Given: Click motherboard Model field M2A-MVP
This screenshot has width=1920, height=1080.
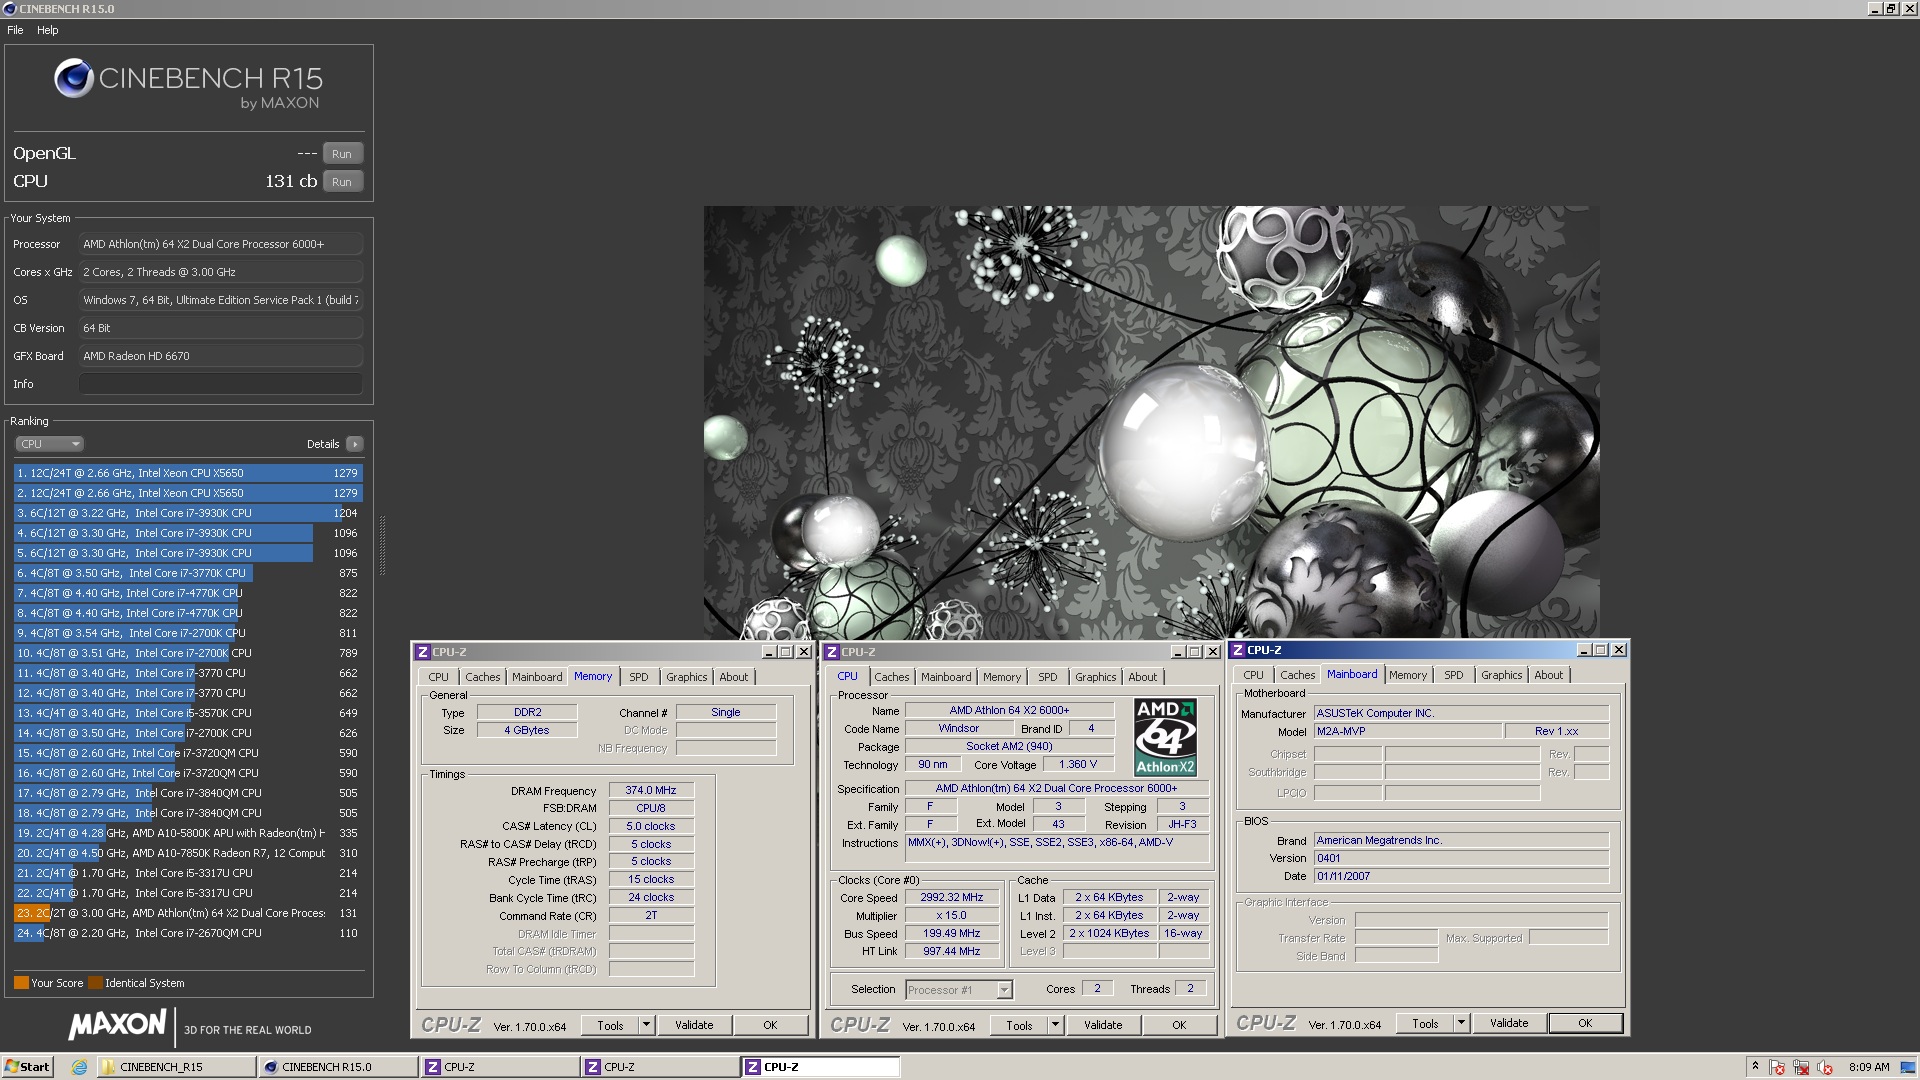Looking at the screenshot, I should [x=1407, y=731].
